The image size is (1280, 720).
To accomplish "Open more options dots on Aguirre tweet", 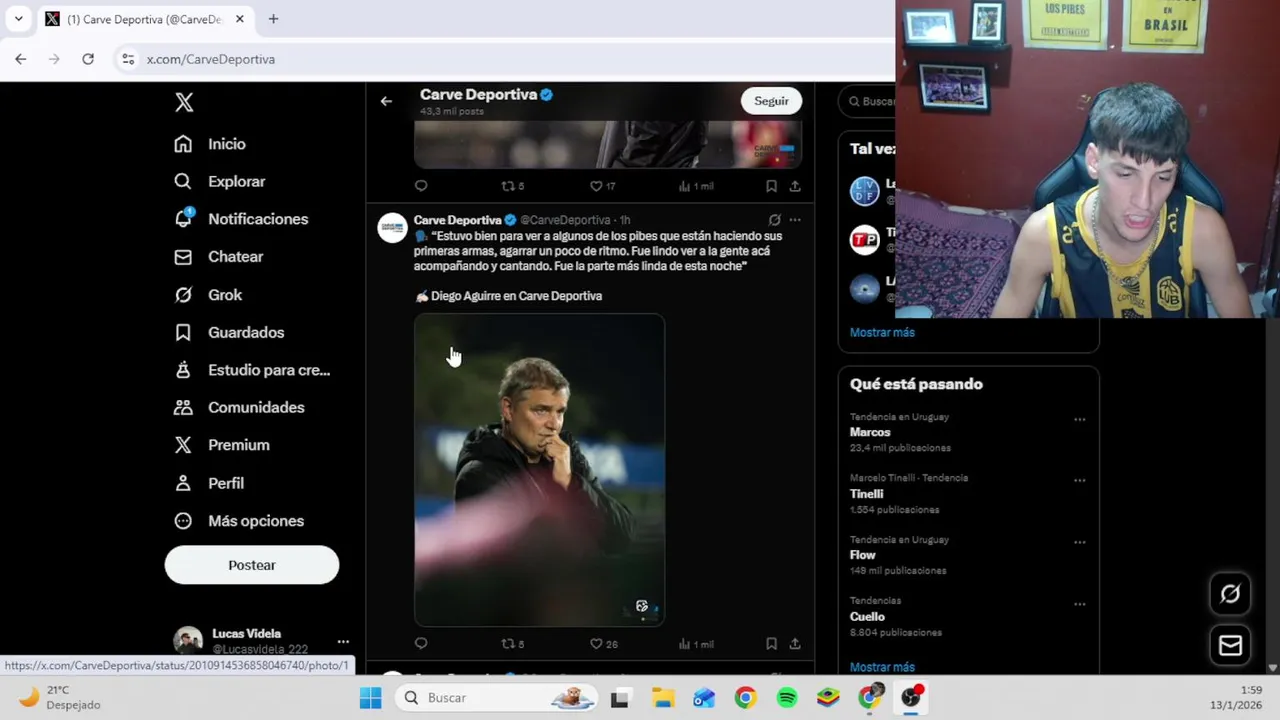I will 795,220.
